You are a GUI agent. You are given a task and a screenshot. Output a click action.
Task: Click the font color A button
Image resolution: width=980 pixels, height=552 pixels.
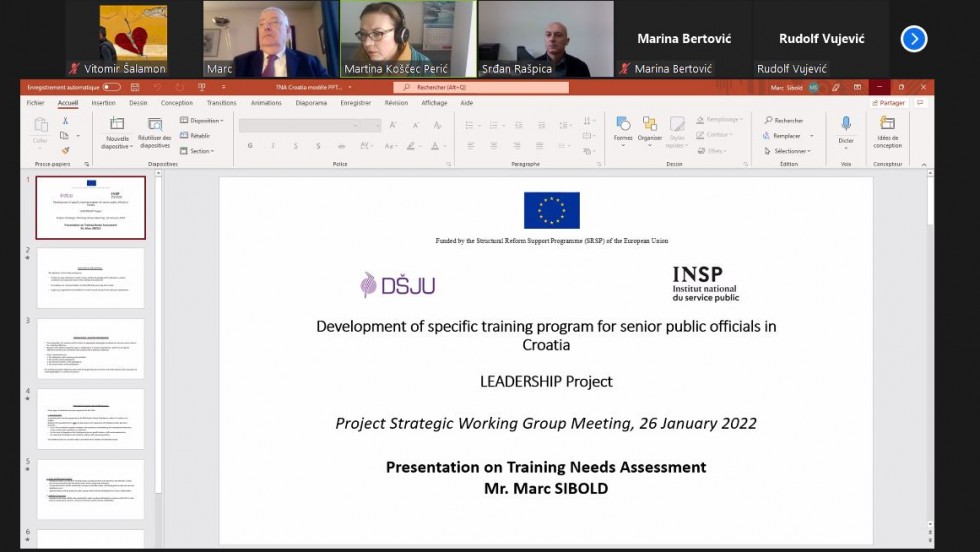pos(435,146)
